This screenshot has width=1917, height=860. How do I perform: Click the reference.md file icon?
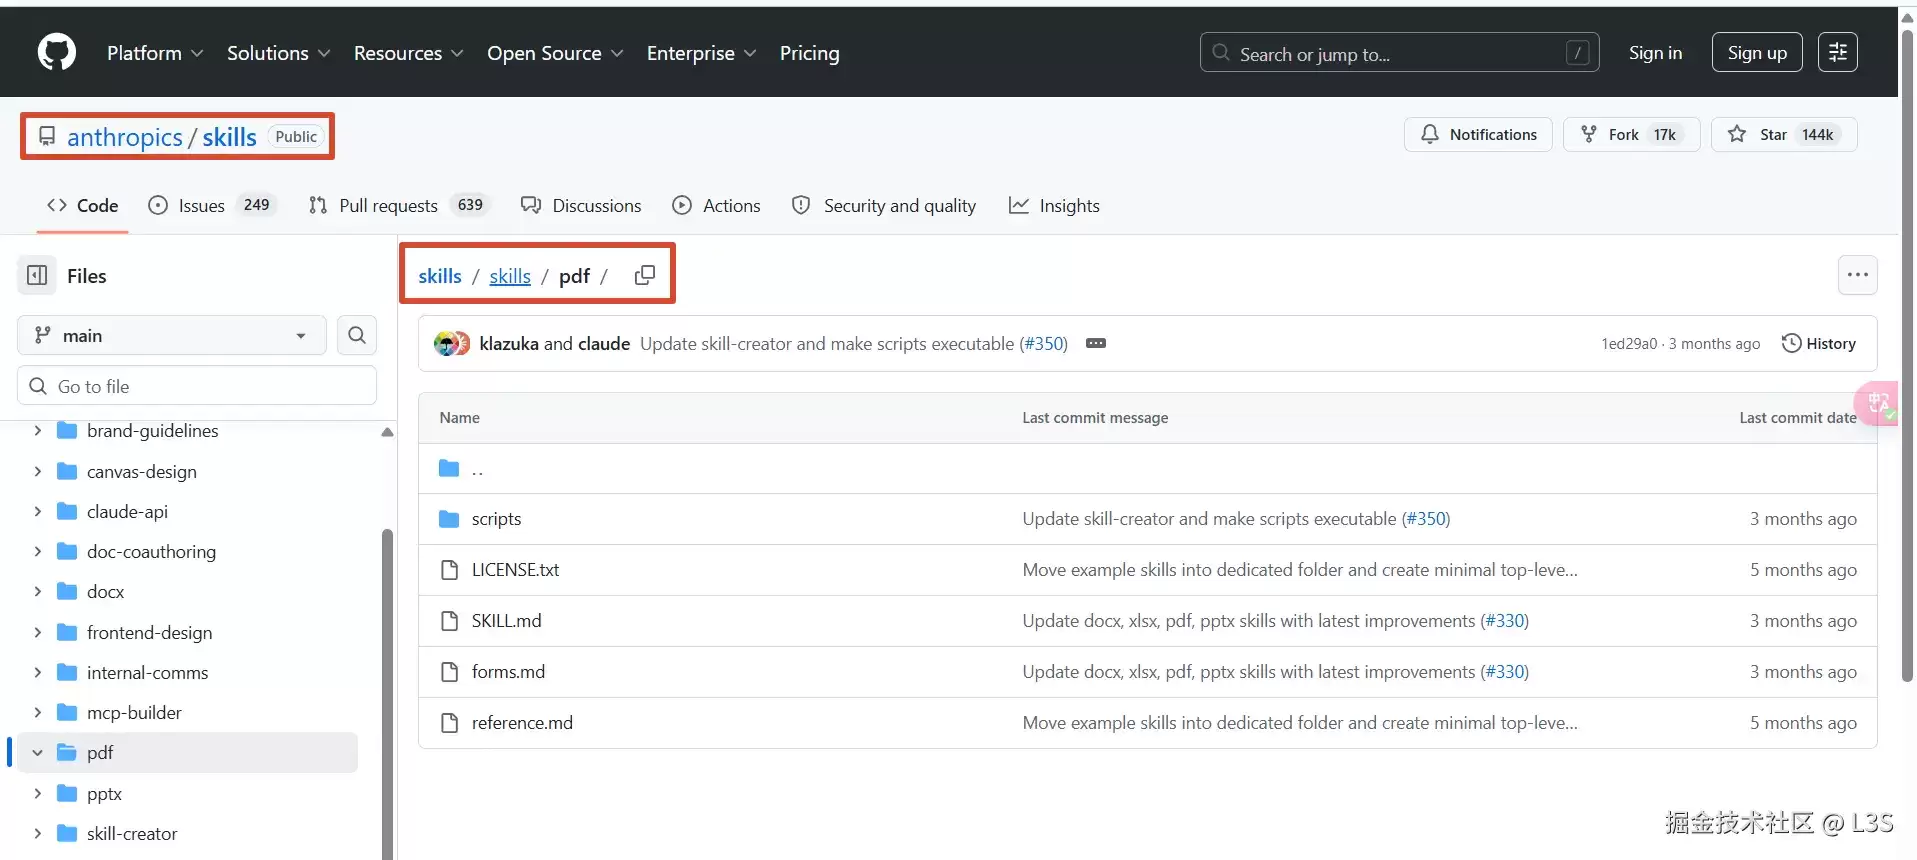pos(449,723)
